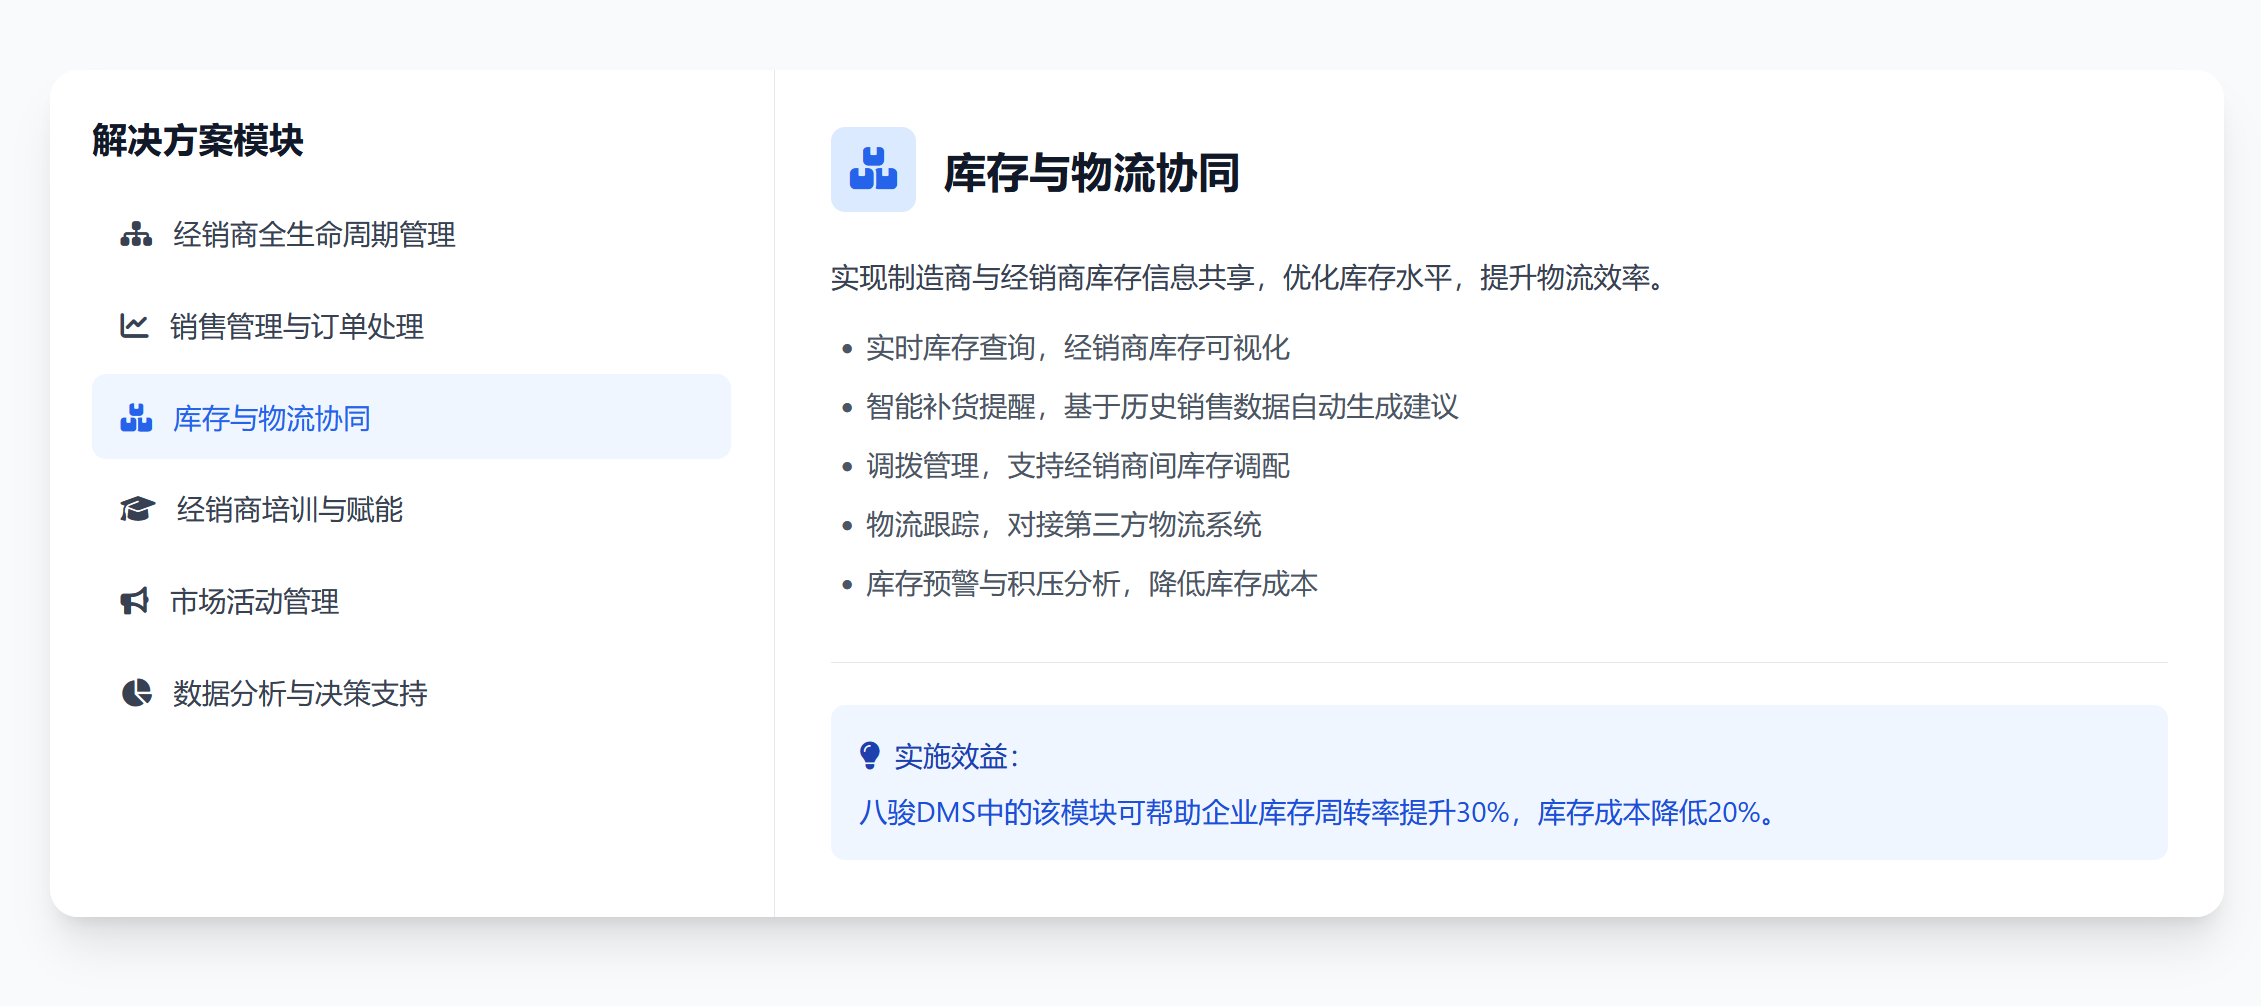Go to the 市场活动管理 tab
Image resolution: width=2261 pixels, height=1006 pixels.
[x=255, y=601]
